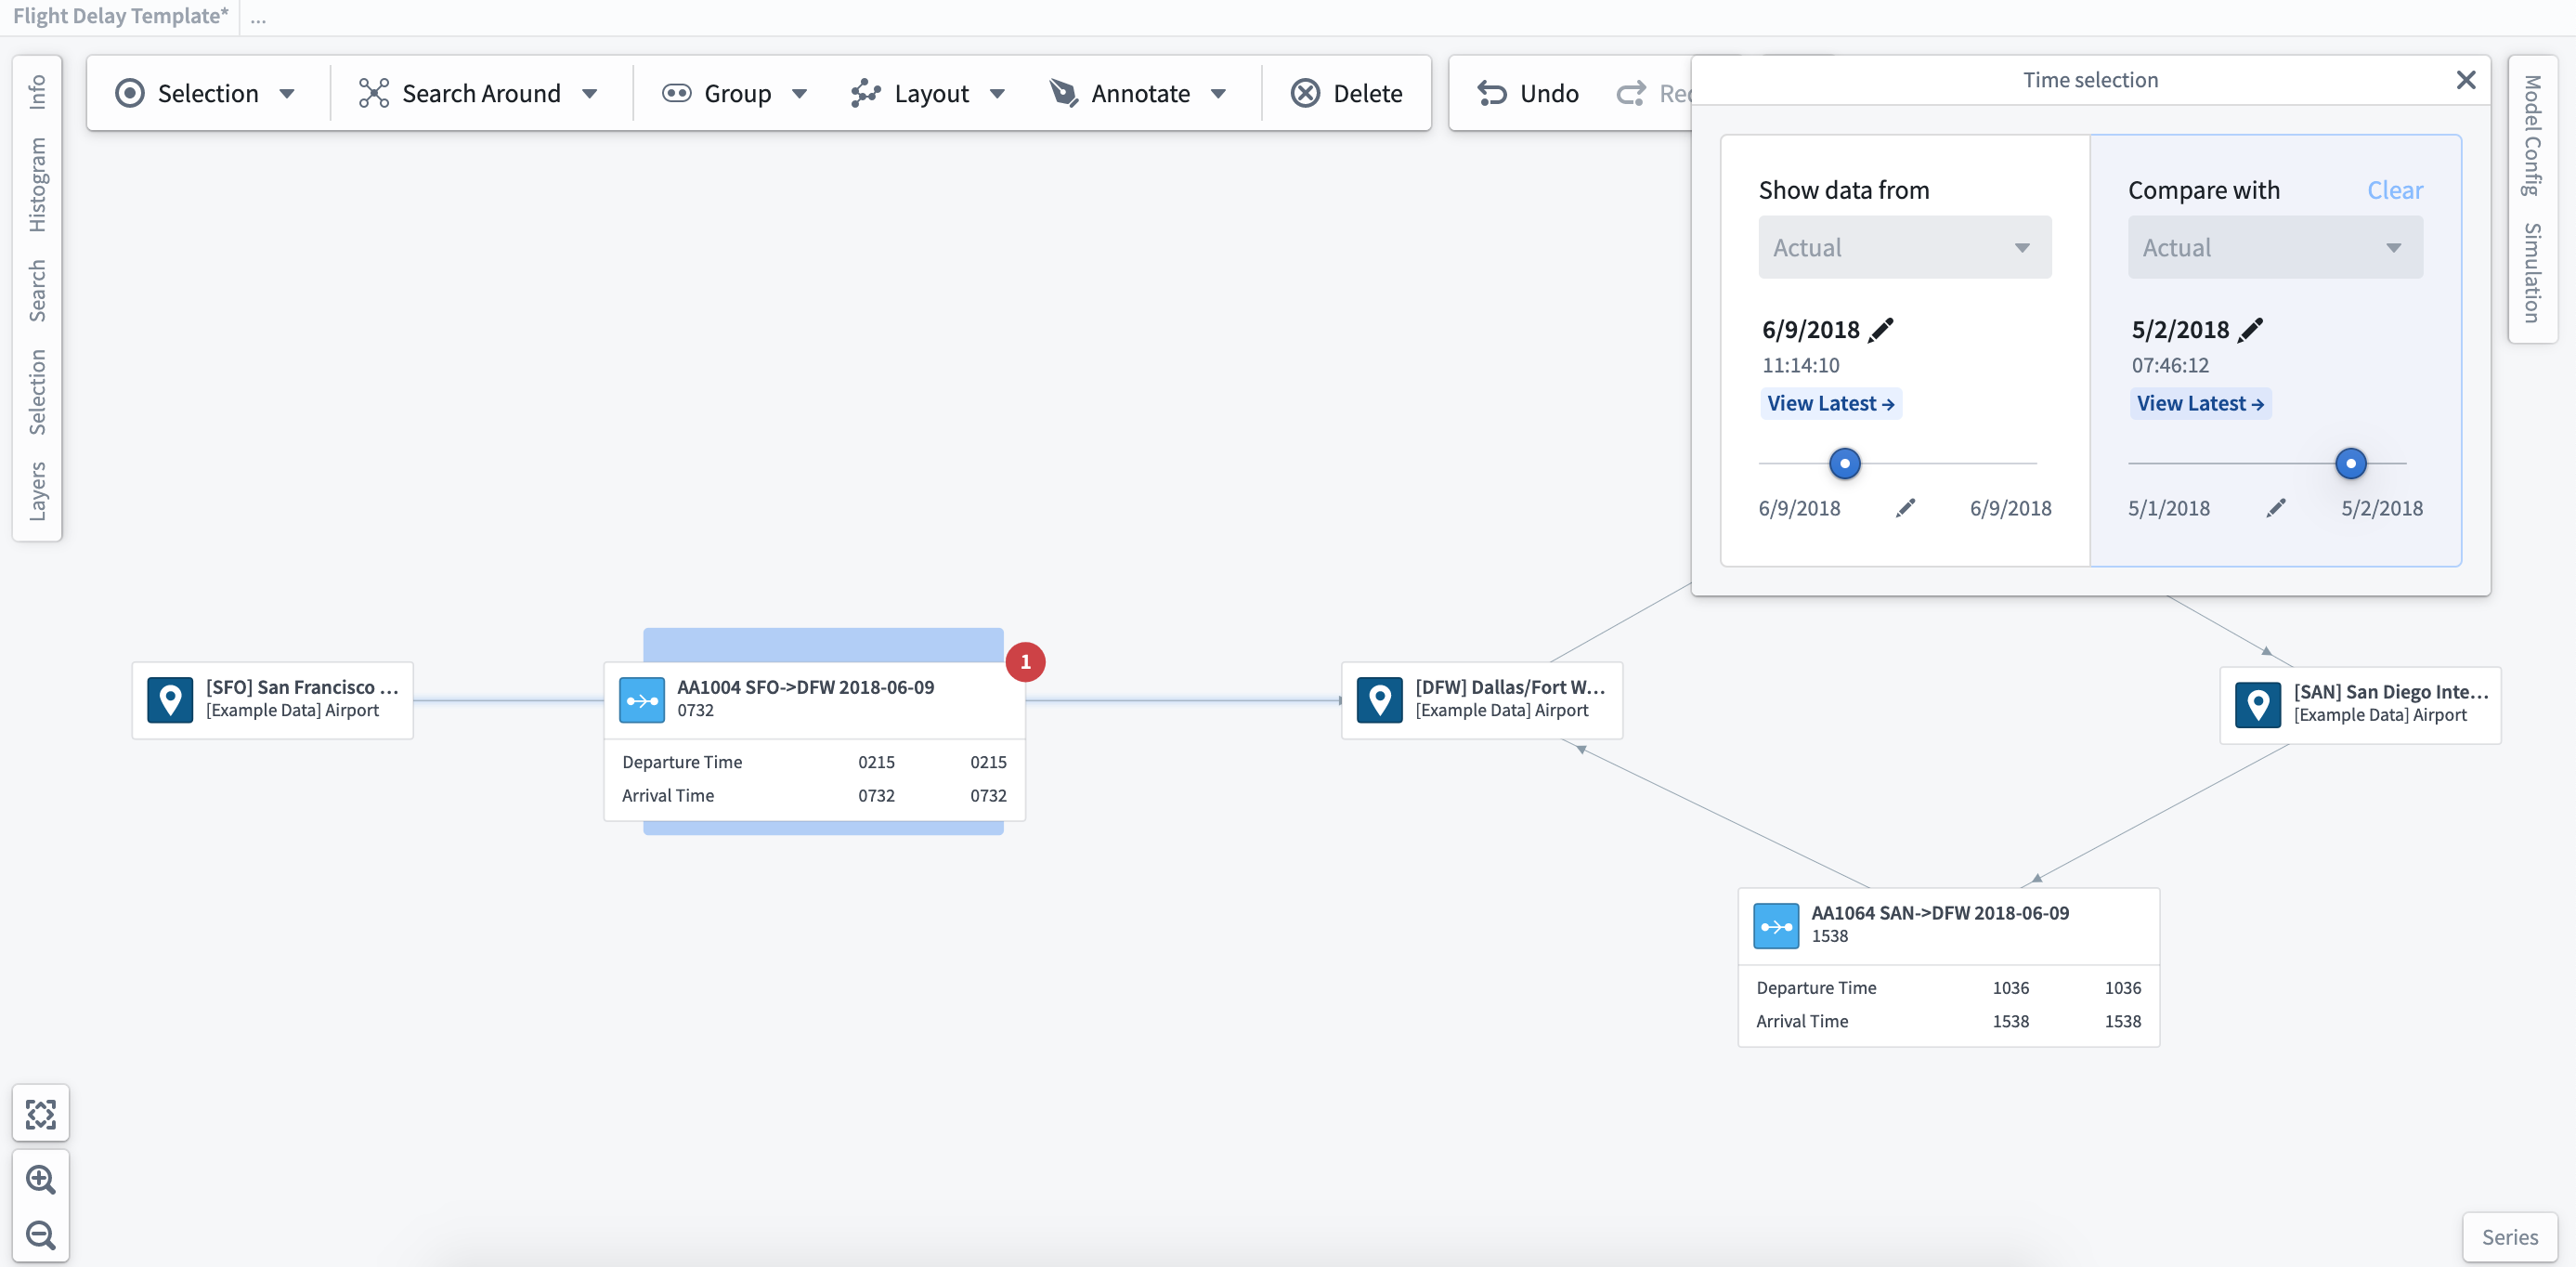Click the Compare with slider handle
Image resolution: width=2576 pixels, height=1267 pixels.
pos(2350,463)
